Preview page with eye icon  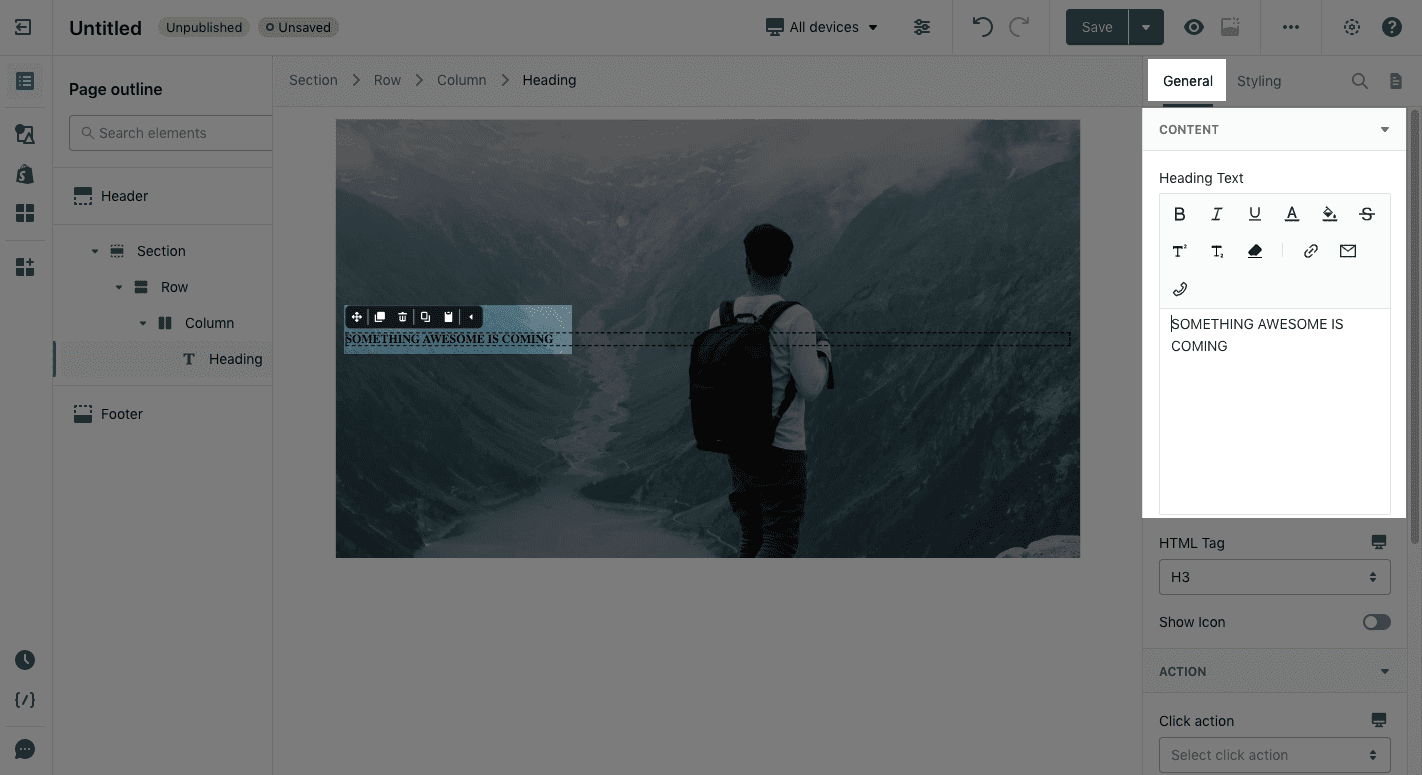pos(1194,27)
